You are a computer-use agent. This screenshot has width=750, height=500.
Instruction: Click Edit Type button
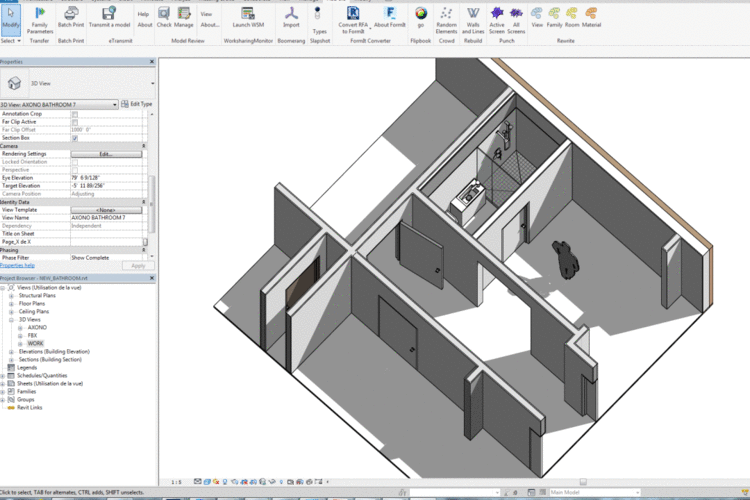(137, 104)
